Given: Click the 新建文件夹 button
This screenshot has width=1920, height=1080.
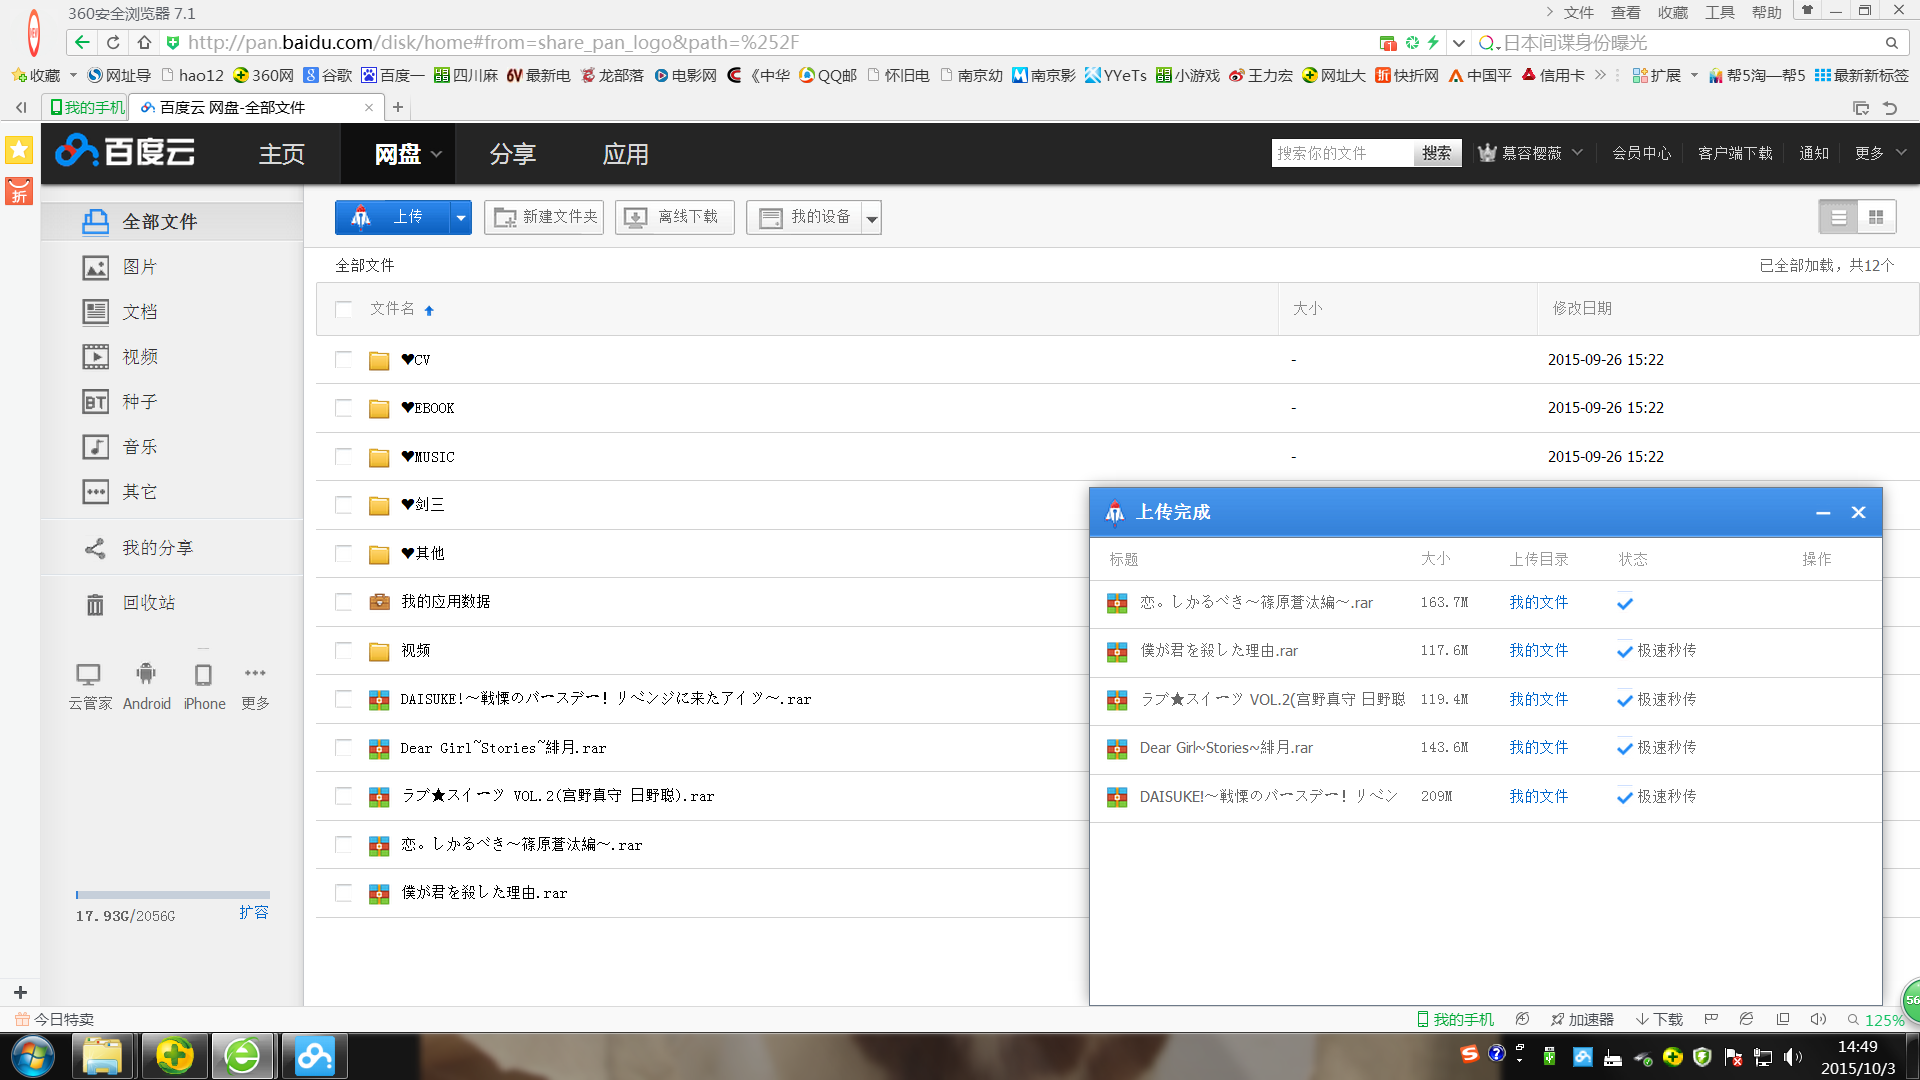Looking at the screenshot, I should click(x=545, y=217).
